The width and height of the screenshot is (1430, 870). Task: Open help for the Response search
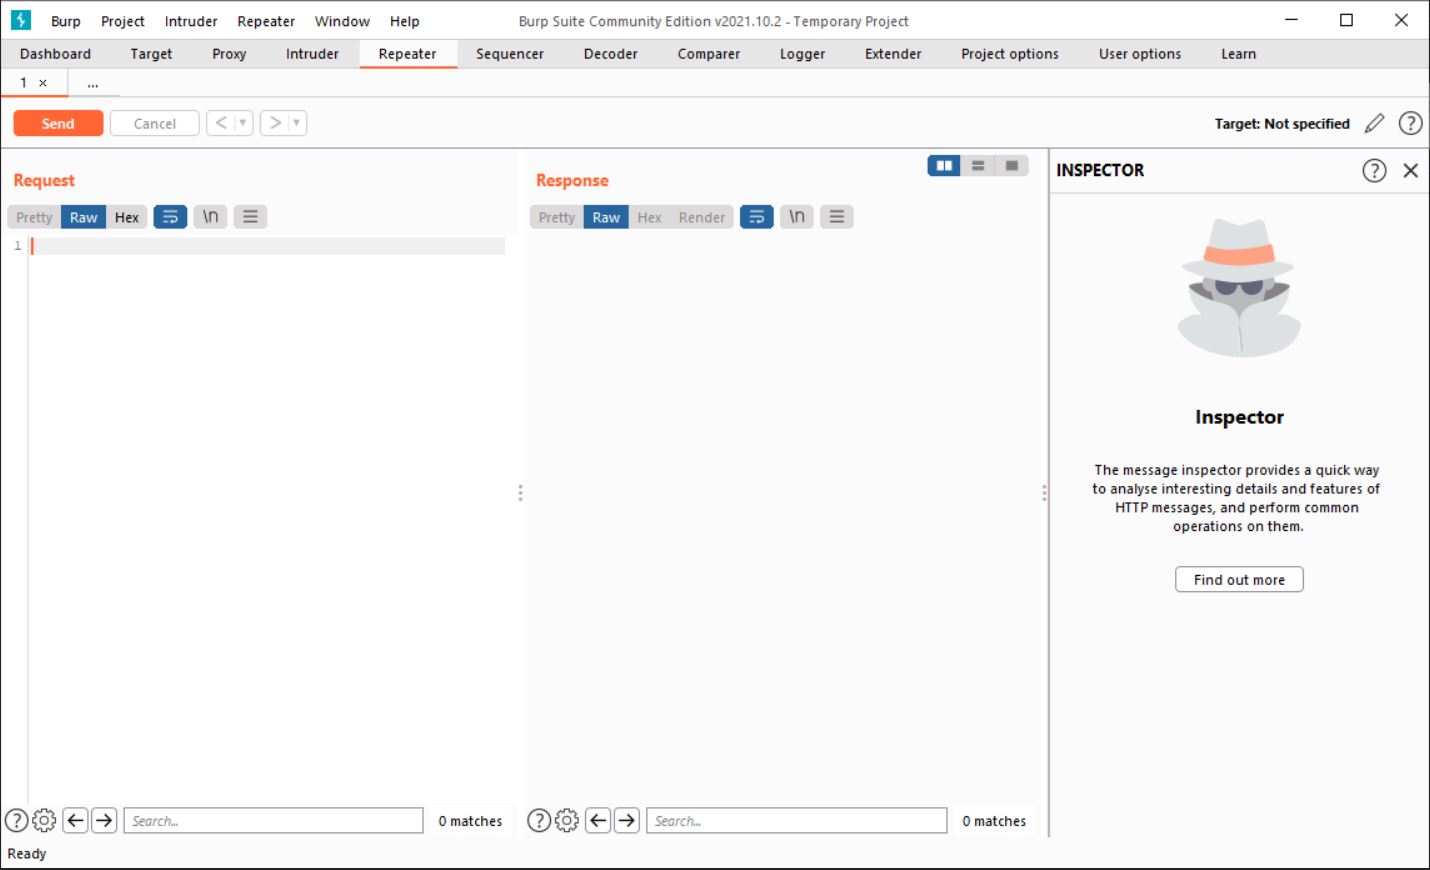point(539,821)
